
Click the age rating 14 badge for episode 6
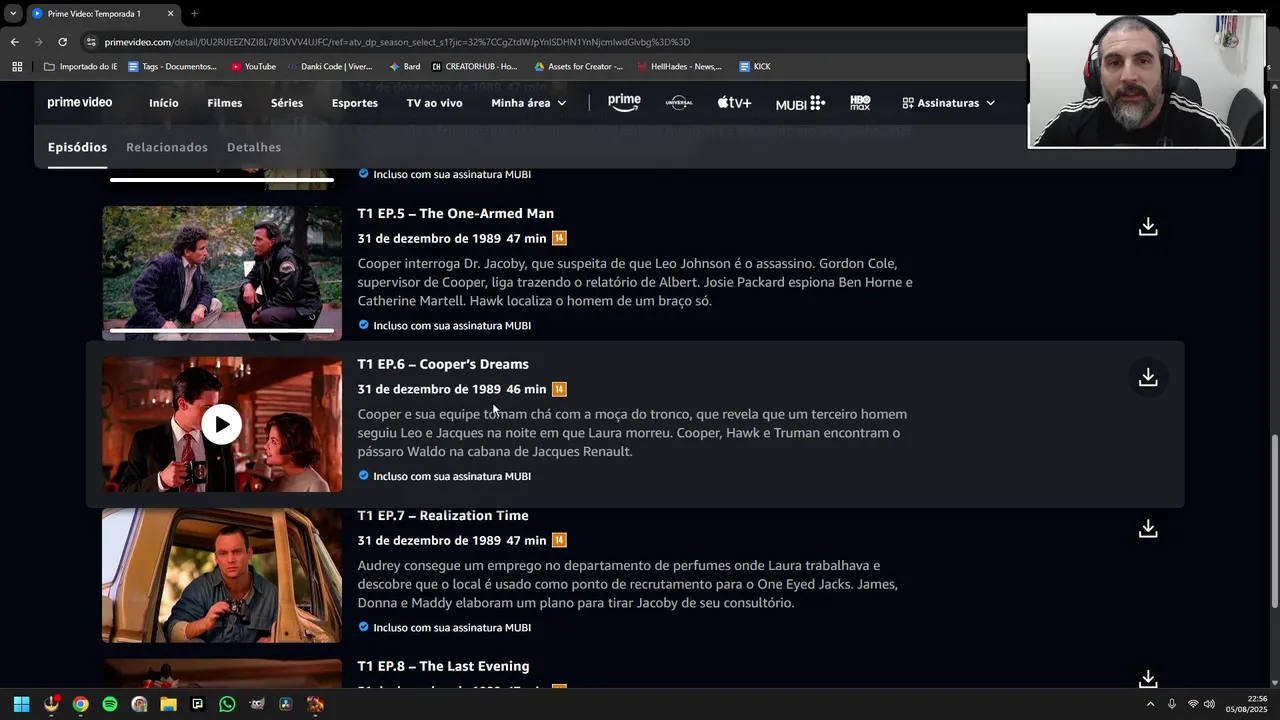(559, 389)
